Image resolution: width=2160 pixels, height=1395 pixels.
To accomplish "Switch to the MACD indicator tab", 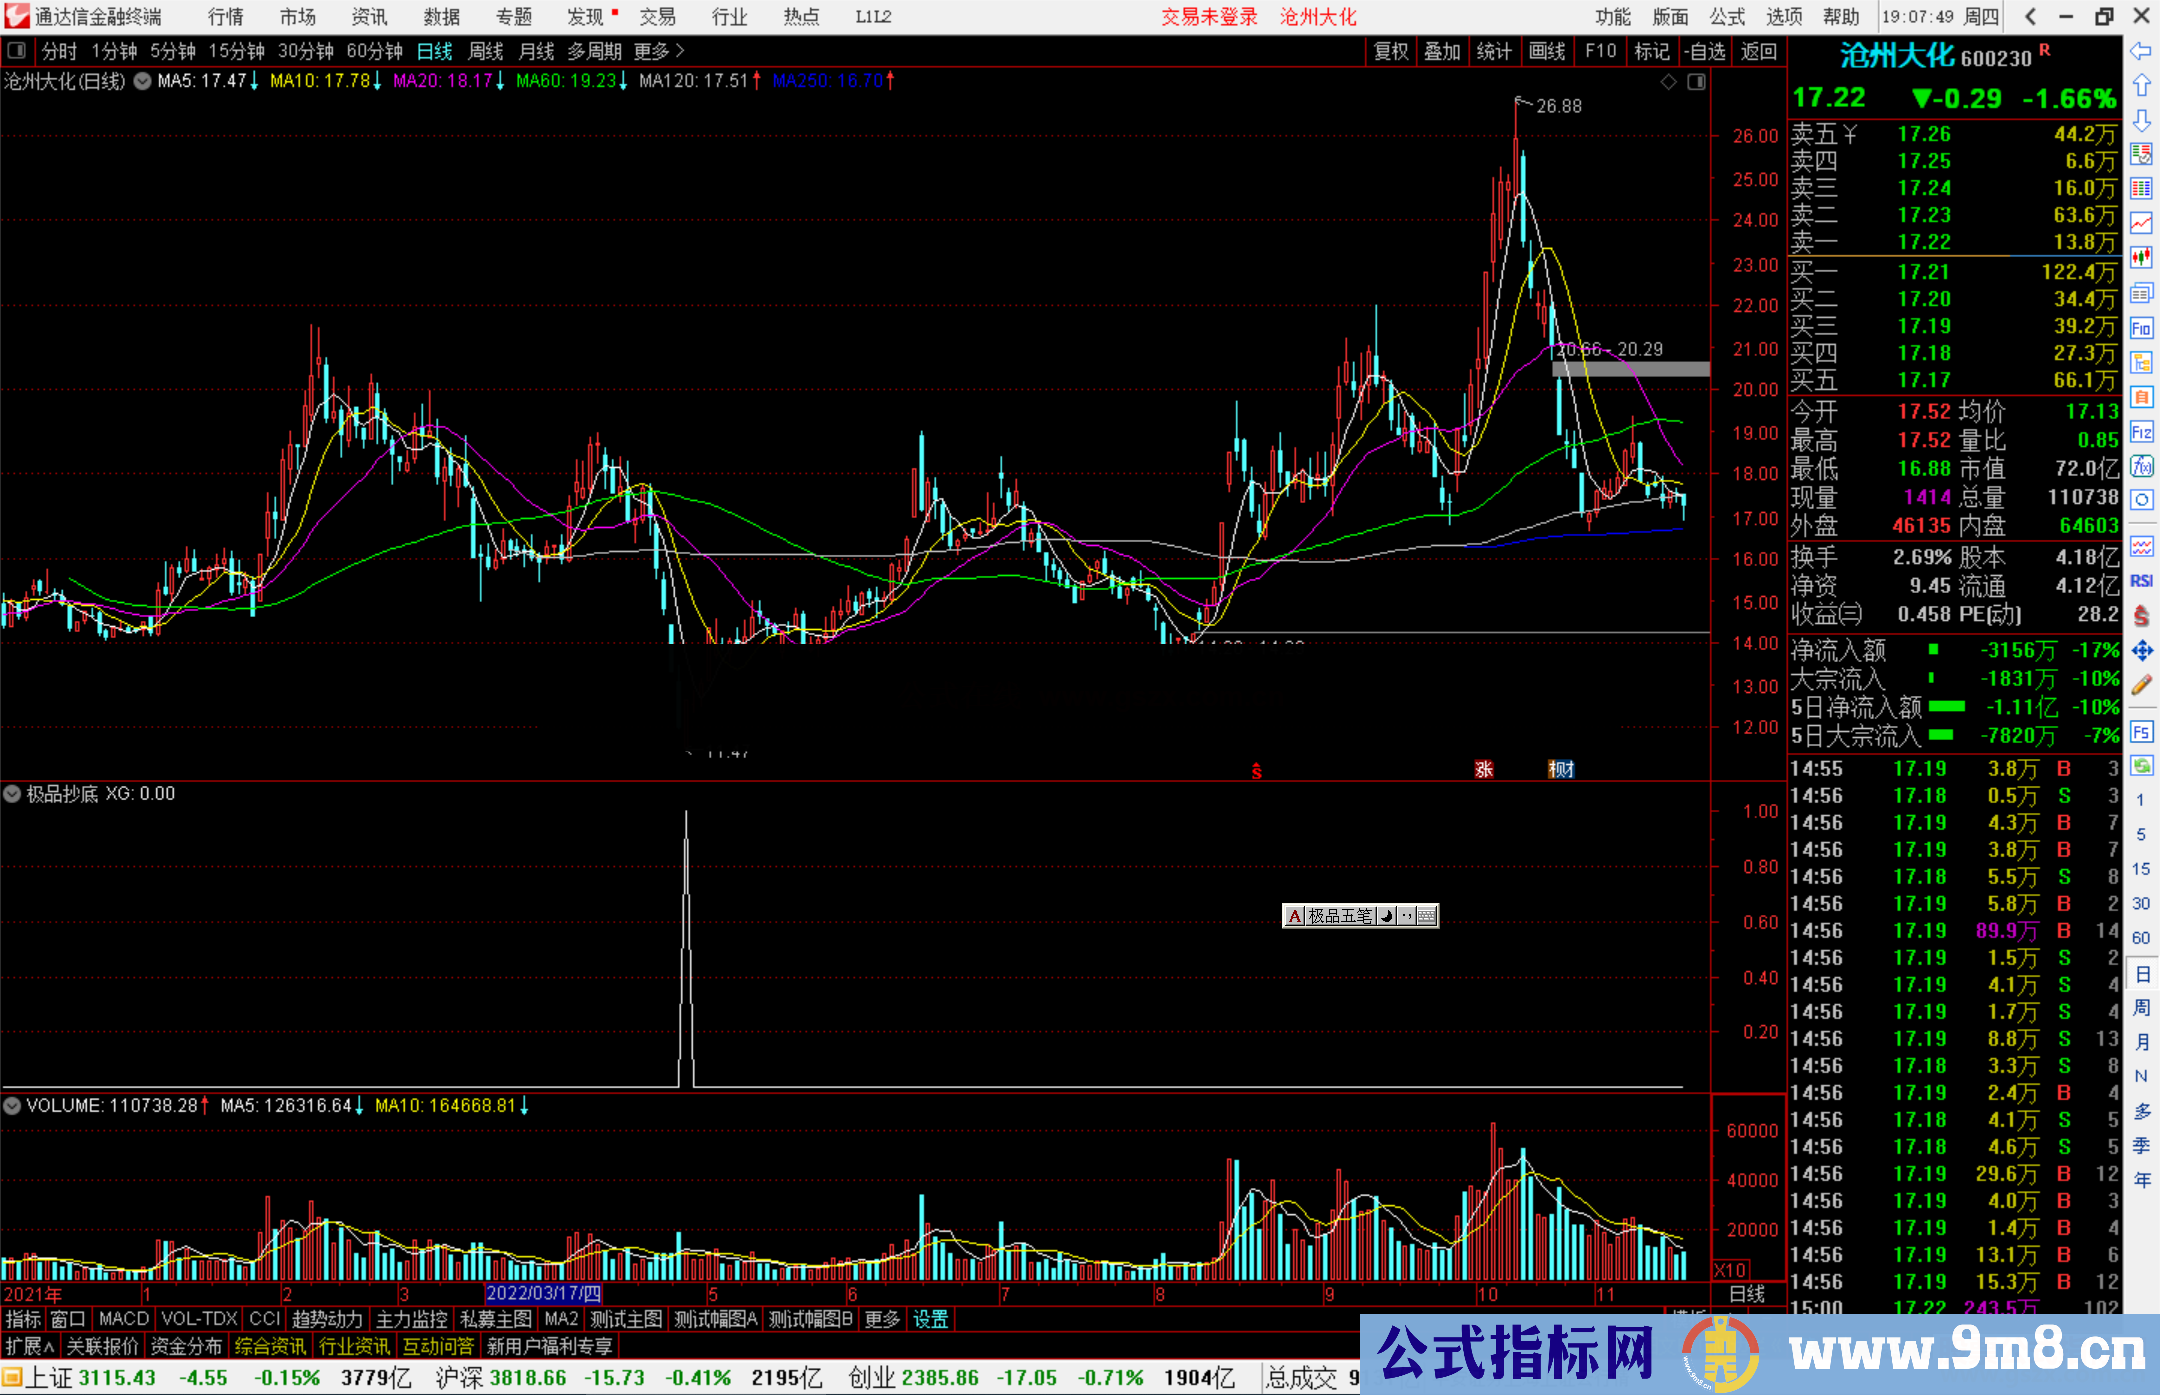I will click(124, 1319).
